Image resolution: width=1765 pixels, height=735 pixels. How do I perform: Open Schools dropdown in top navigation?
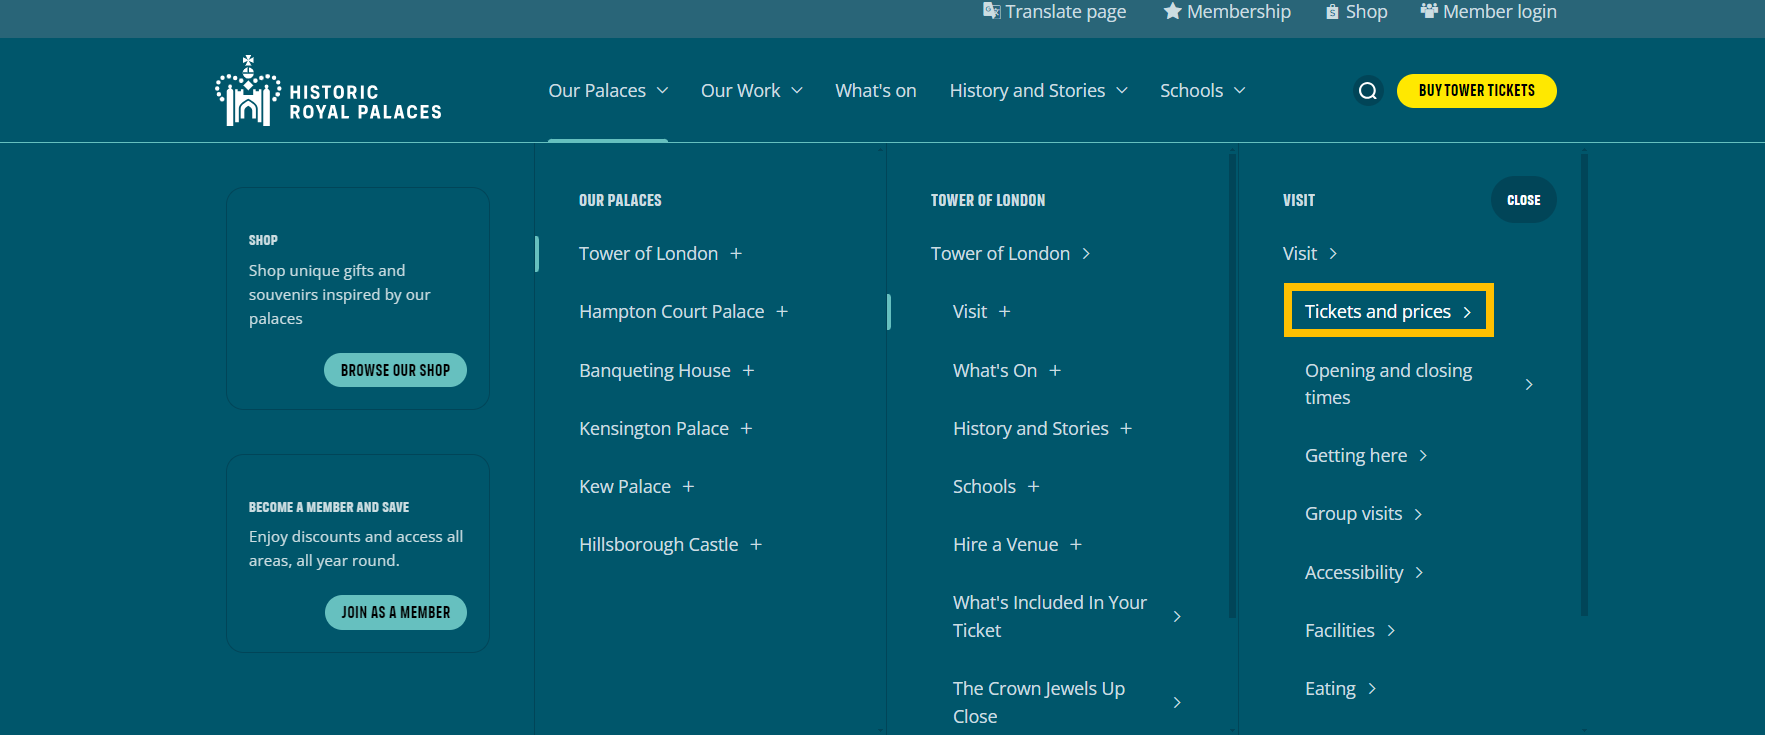tap(1203, 91)
